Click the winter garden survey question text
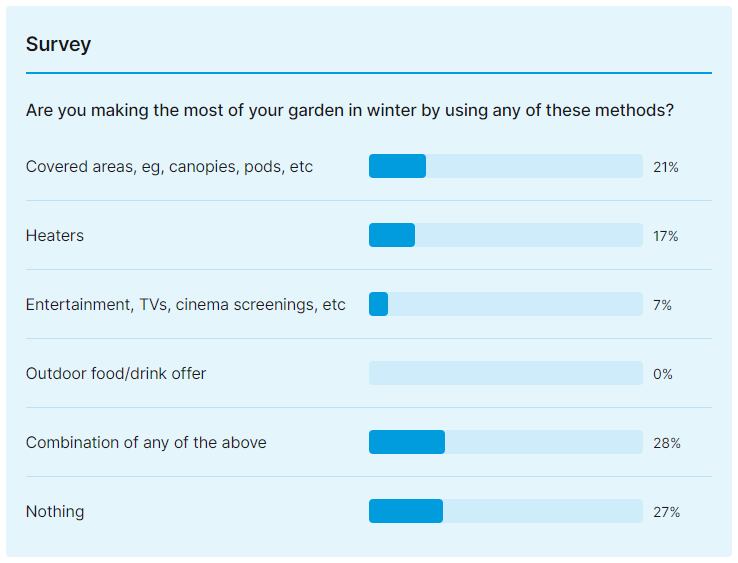Screen dimensions: 738x563 (x=349, y=110)
